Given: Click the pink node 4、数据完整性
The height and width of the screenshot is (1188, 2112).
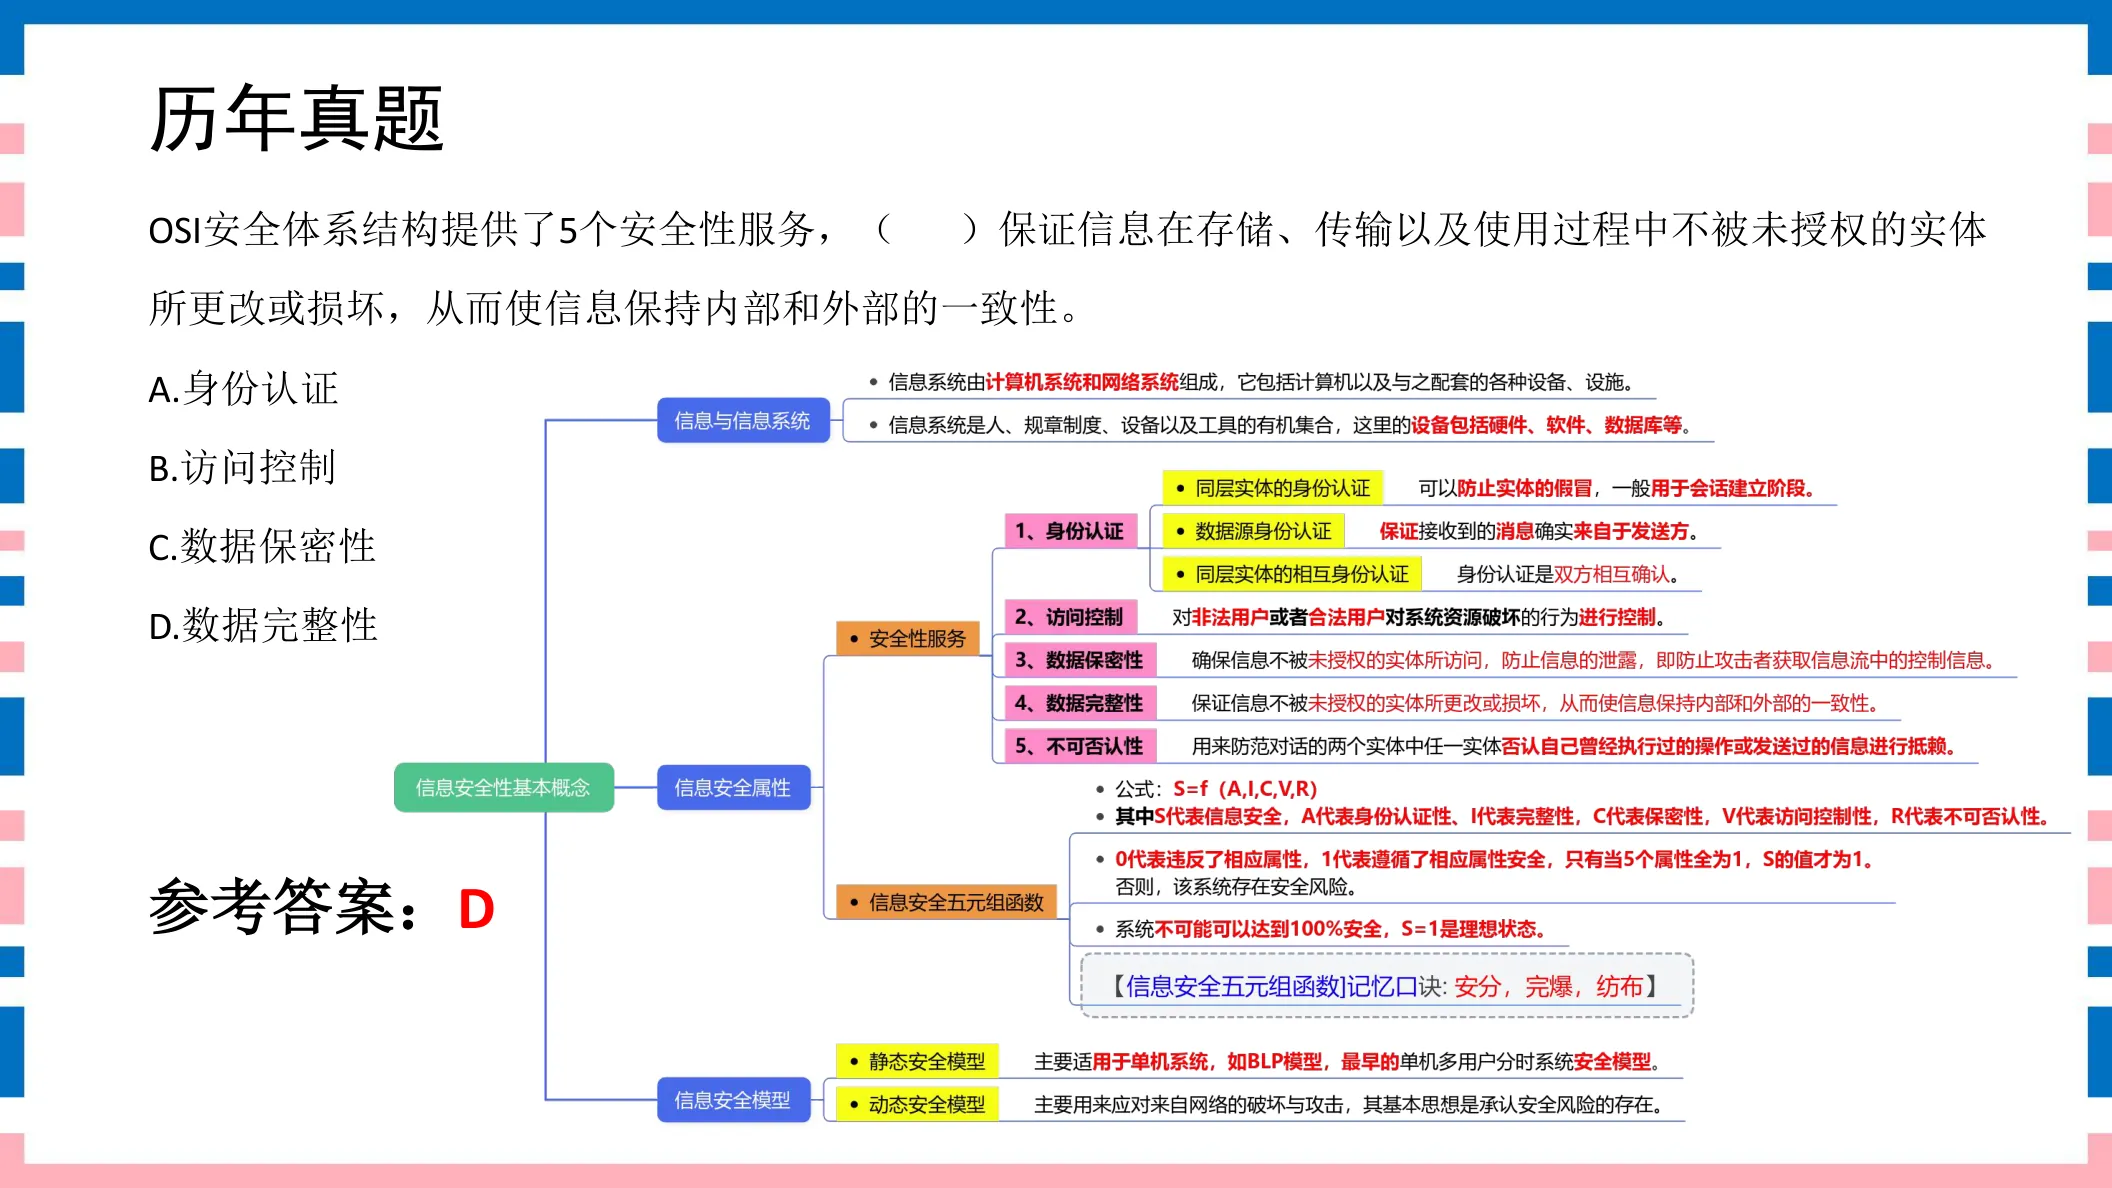Looking at the screenshot, I should point(1080,703).
